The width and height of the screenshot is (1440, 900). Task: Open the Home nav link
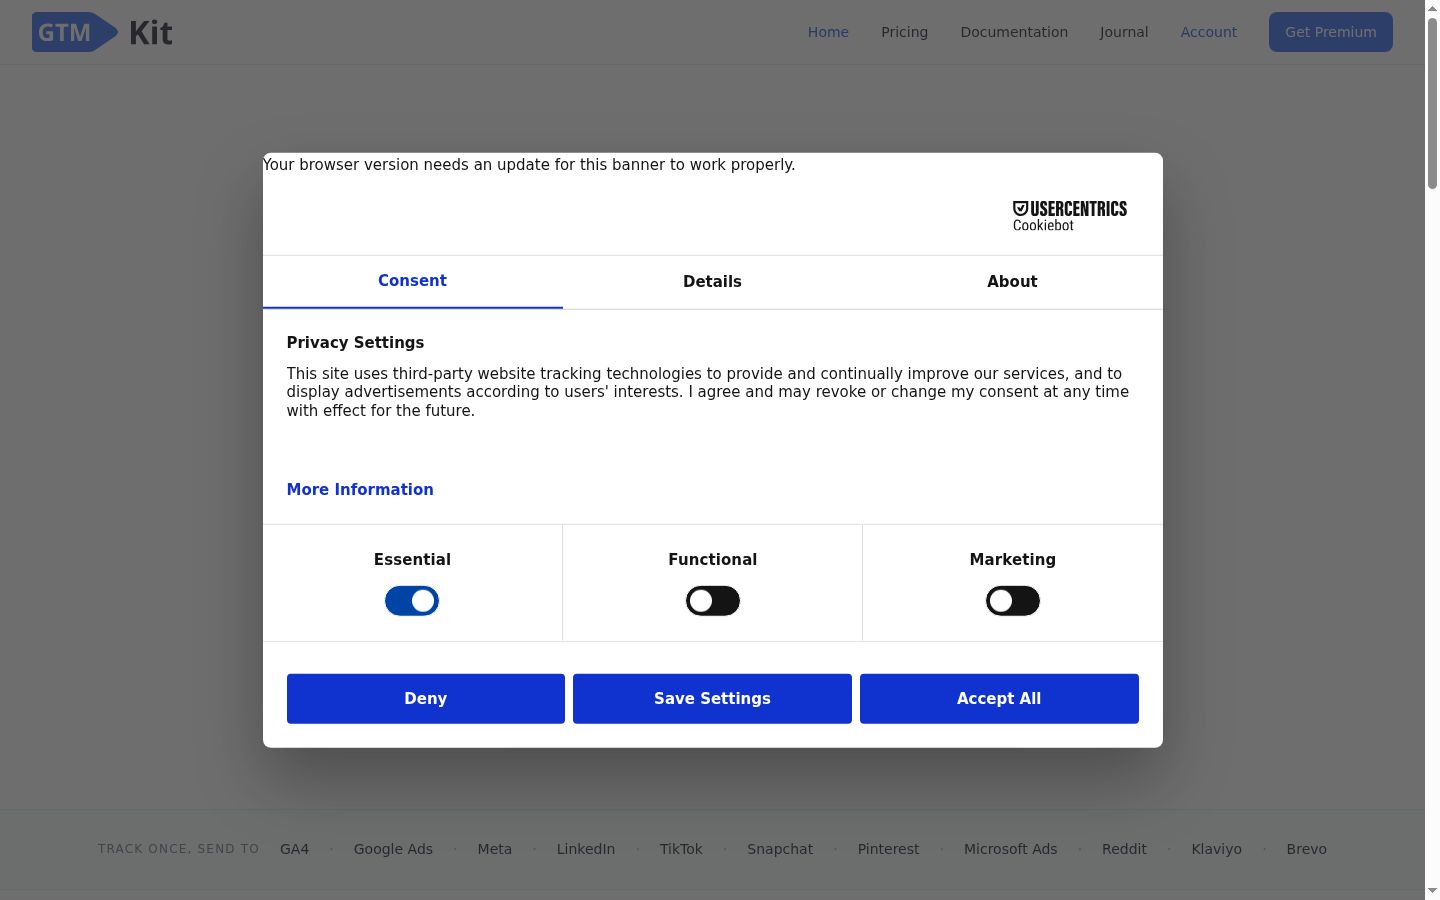[828, 32]
